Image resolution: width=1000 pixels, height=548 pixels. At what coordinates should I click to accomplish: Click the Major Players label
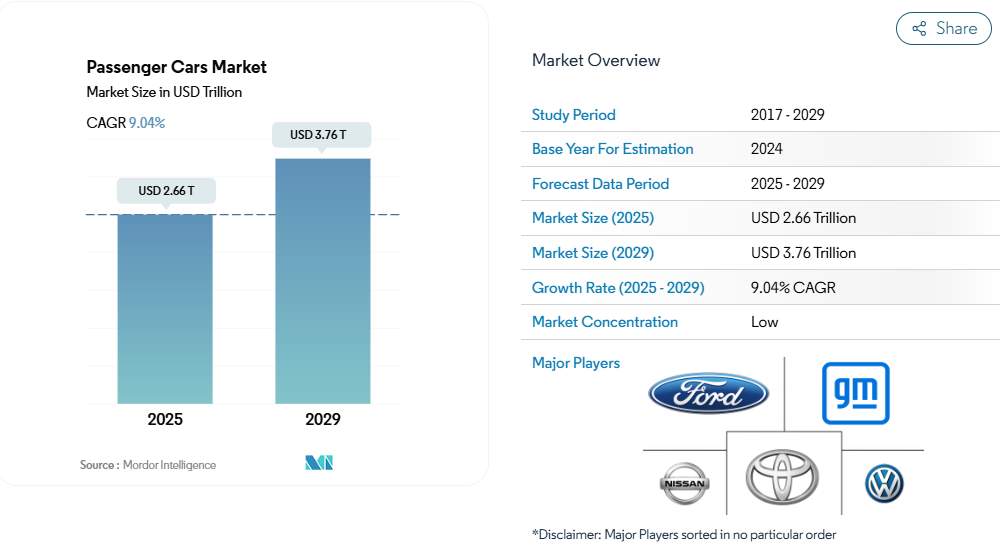point(576,363)
